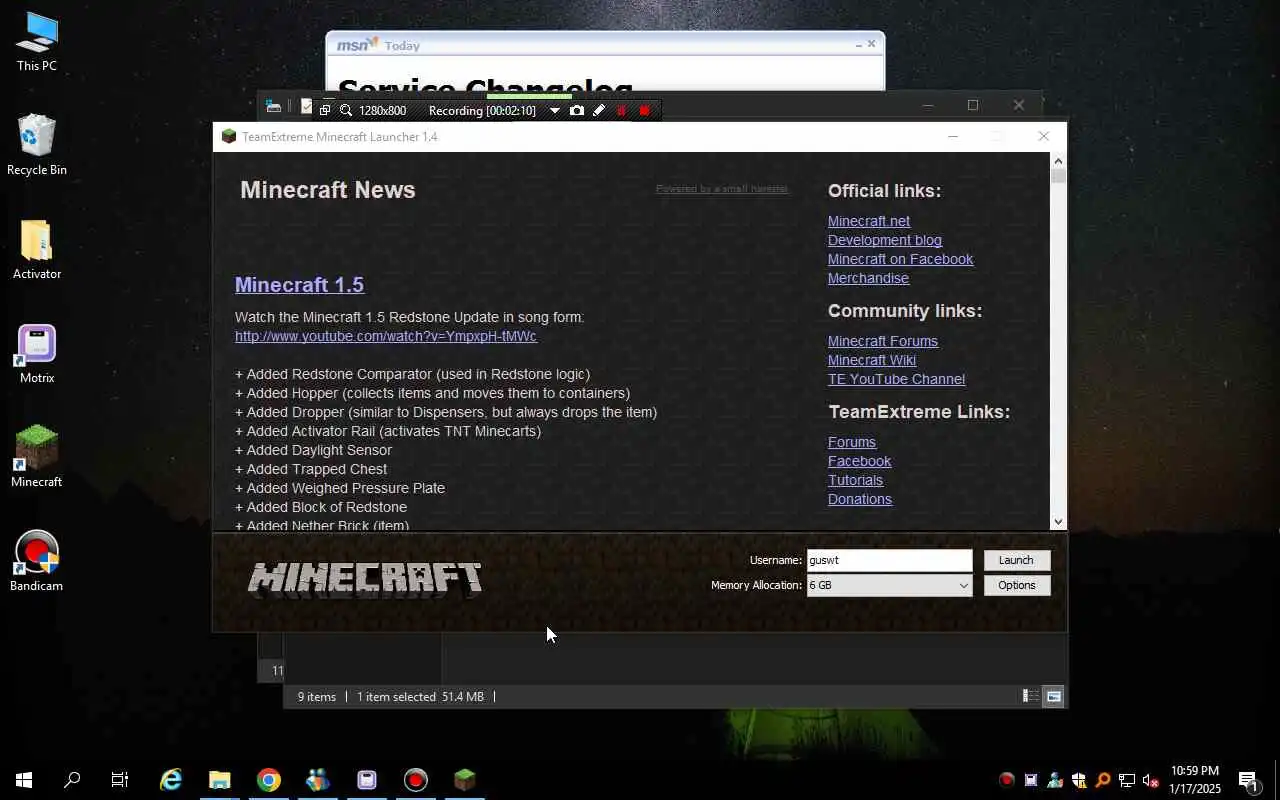This screenshot has width=1280, height=800.
Task: Select the This PC desktop icon
Action: click(37, 43)
